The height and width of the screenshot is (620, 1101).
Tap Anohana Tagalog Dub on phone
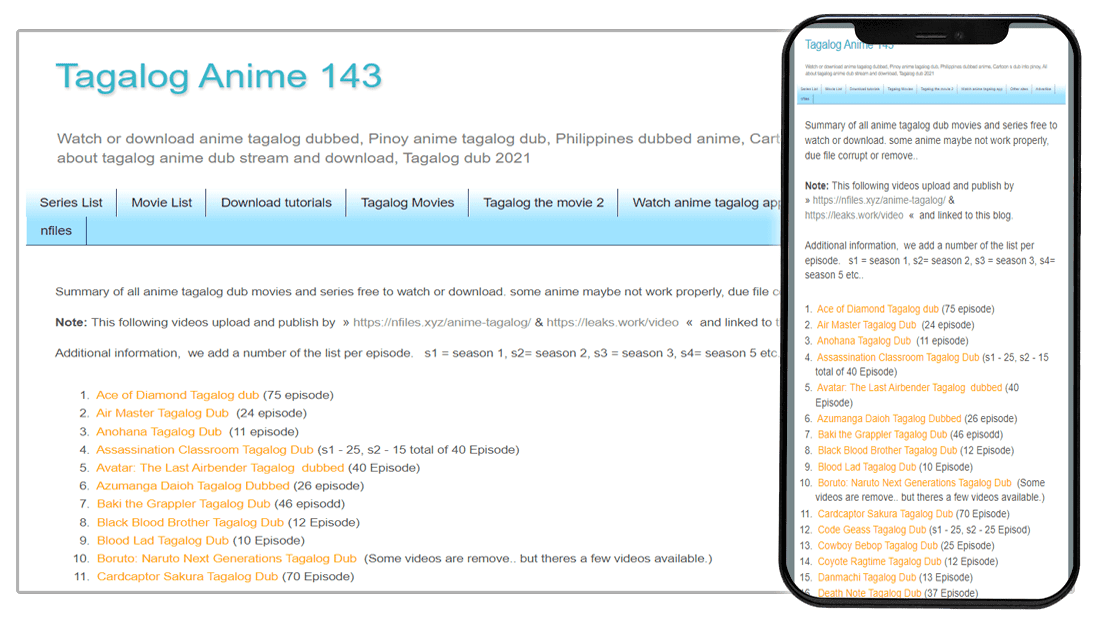[864, 341]
